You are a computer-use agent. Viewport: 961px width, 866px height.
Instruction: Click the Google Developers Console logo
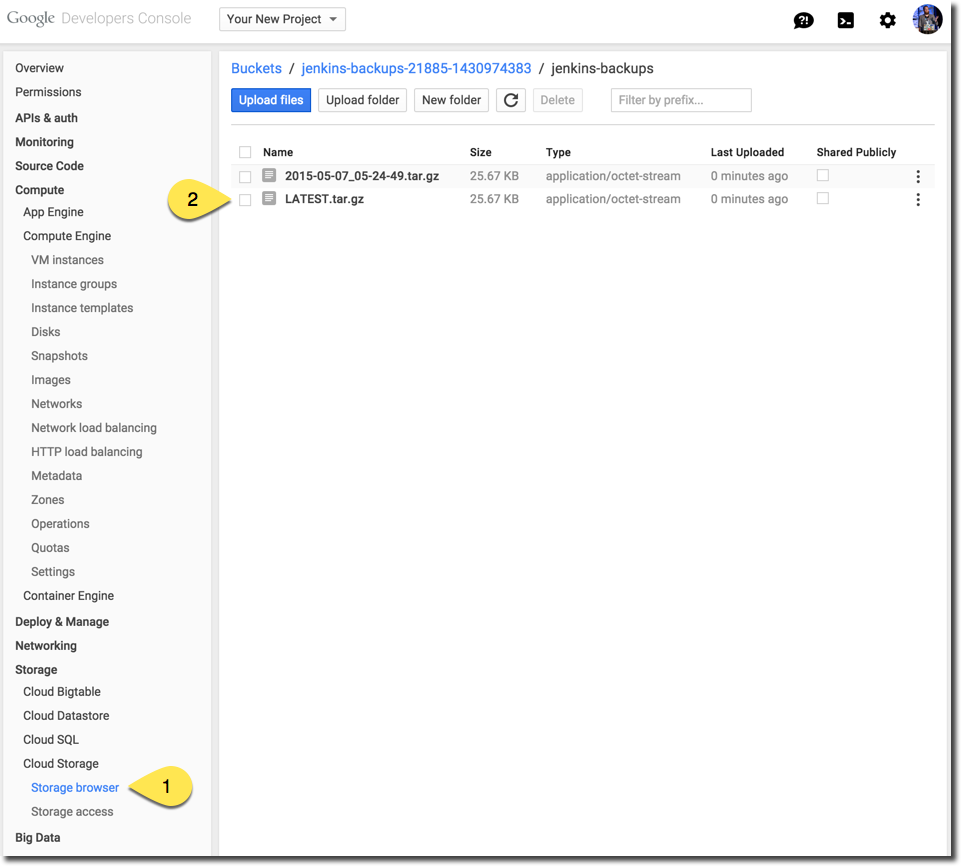(x=99, y=18)
